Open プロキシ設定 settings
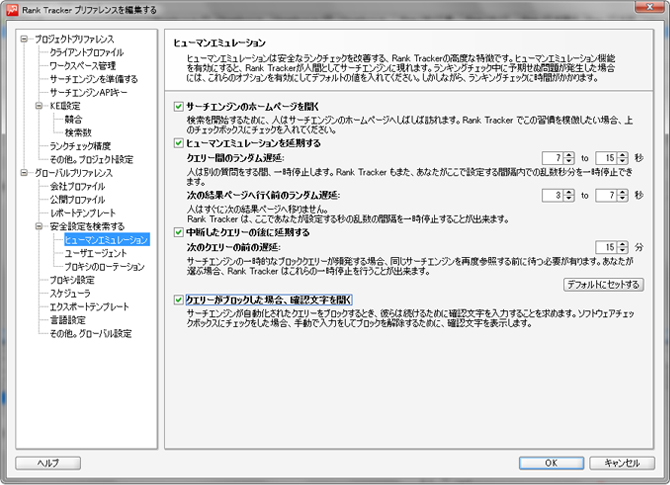Viewport: 670px width, 485px height. click(x=72, y=280)
